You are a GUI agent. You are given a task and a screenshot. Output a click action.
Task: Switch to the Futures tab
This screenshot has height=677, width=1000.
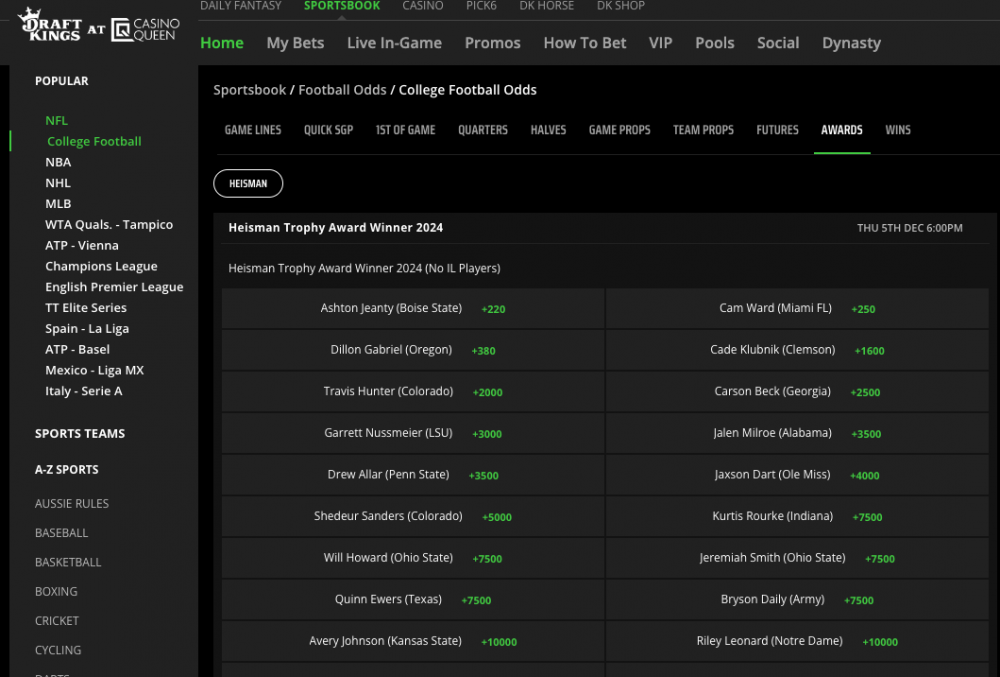click(777, 130)
